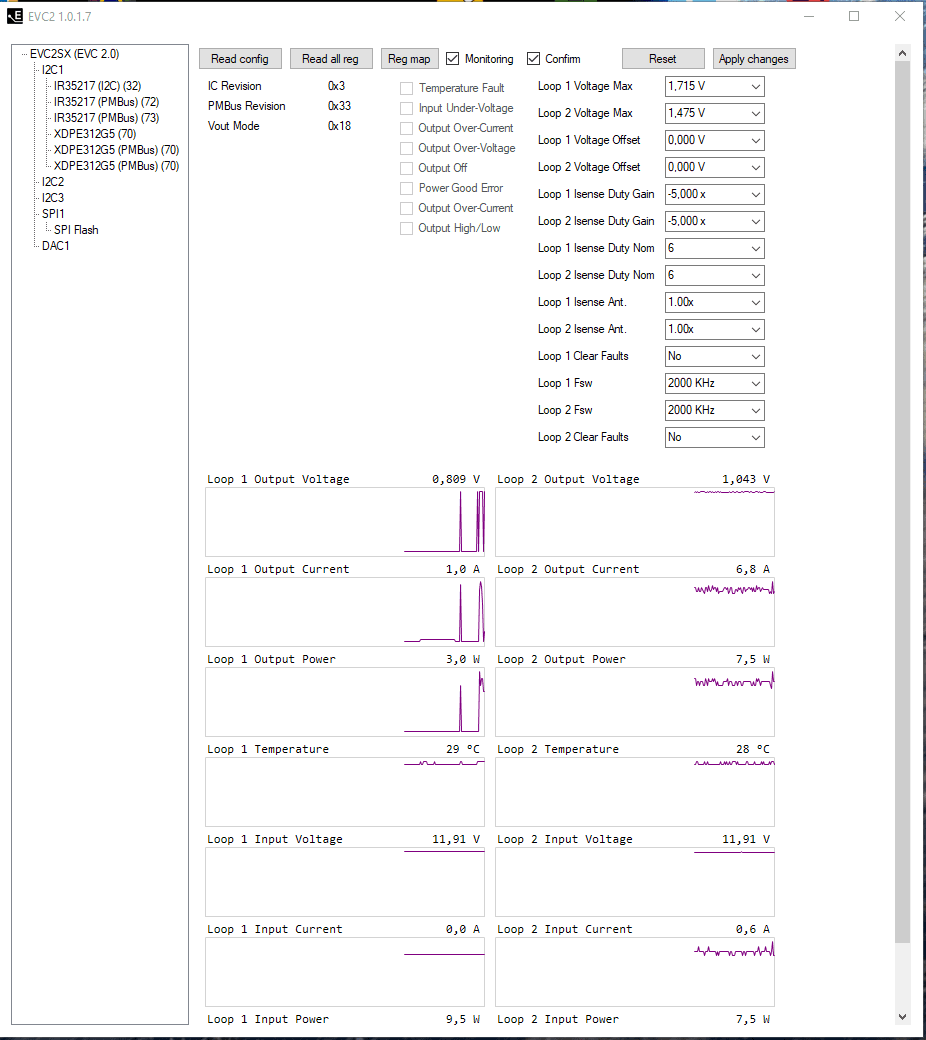Image resolution: width=926 pixels, height=1040 pixels.
Task: Maximize the EVC2 window
Action: pos(854,16)
